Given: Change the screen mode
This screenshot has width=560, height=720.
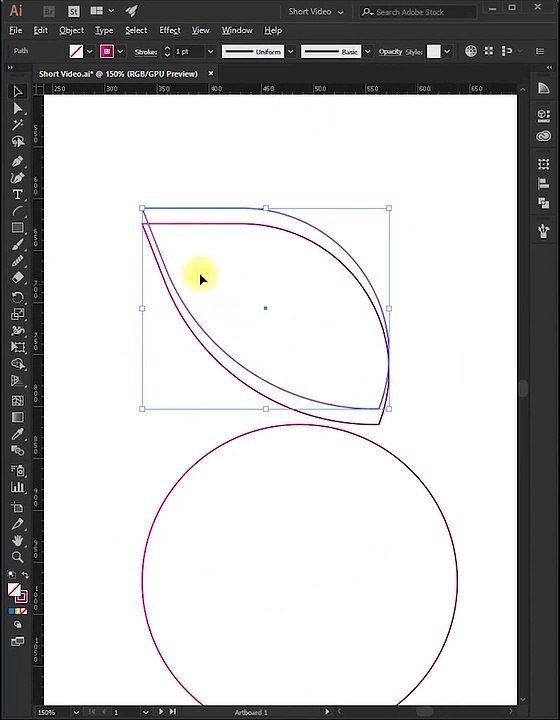Looking at the screenshot, I should coord(17,641).
